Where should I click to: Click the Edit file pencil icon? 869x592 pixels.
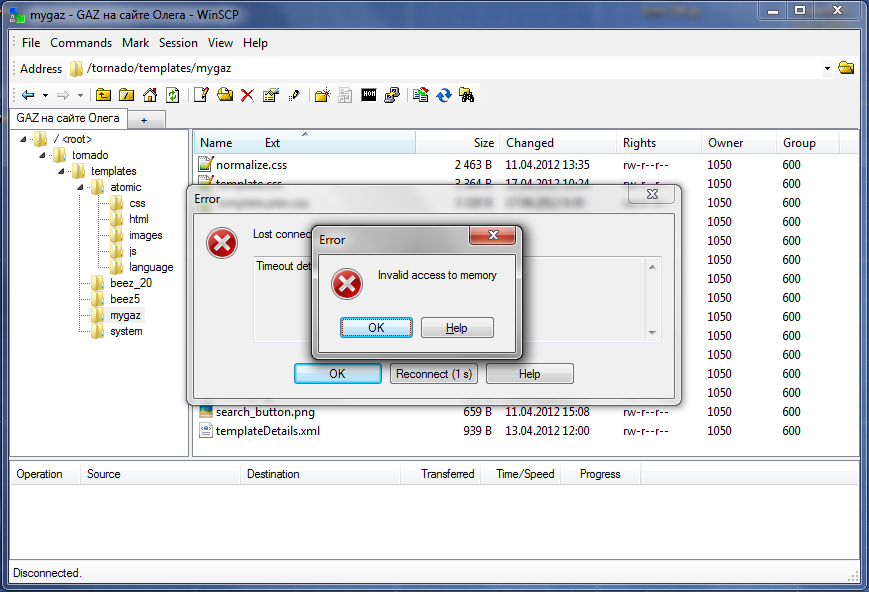coord(201,95)
